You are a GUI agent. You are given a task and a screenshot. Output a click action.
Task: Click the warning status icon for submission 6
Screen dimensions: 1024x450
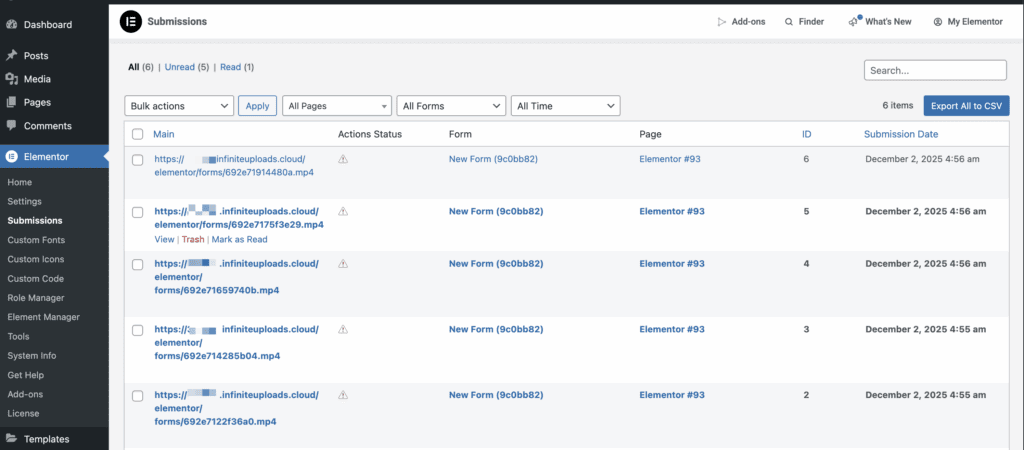tap(343, 159)
